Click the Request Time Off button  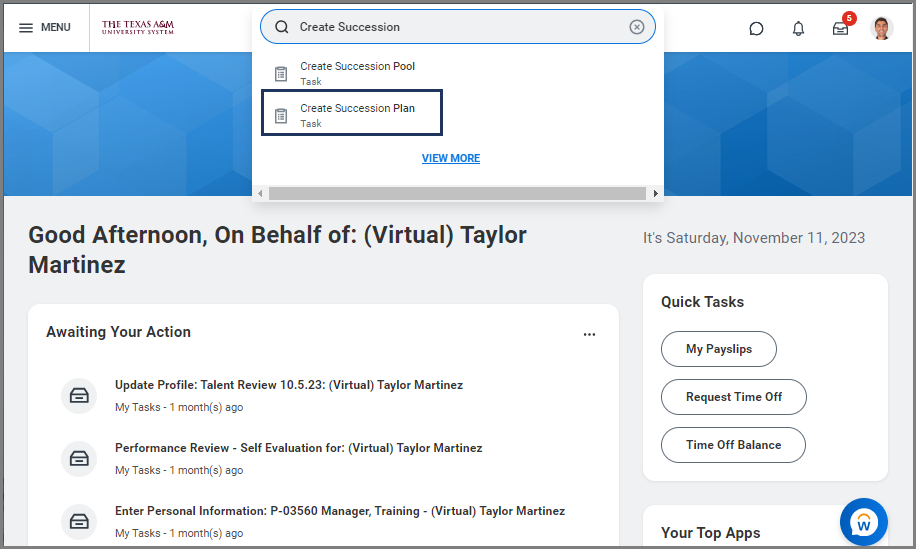[734, 397]
